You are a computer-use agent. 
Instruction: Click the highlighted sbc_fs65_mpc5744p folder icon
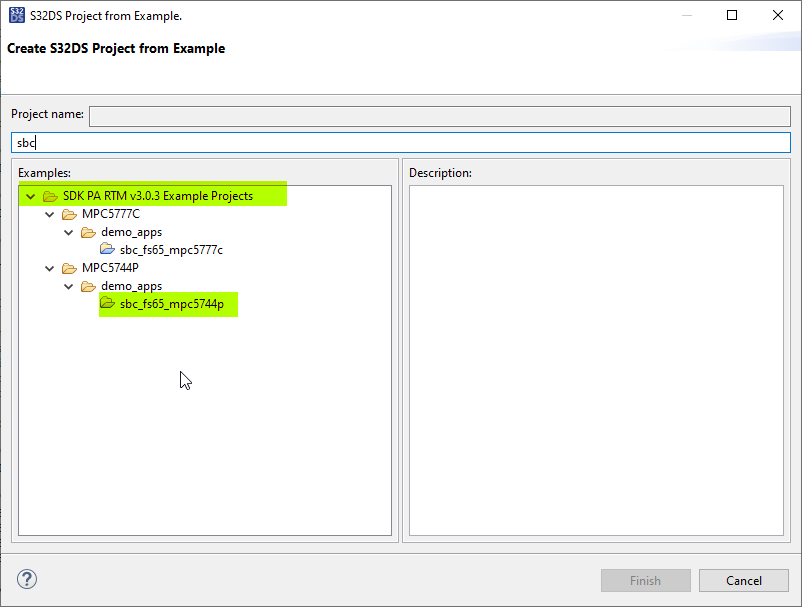(x=107, y=304)
